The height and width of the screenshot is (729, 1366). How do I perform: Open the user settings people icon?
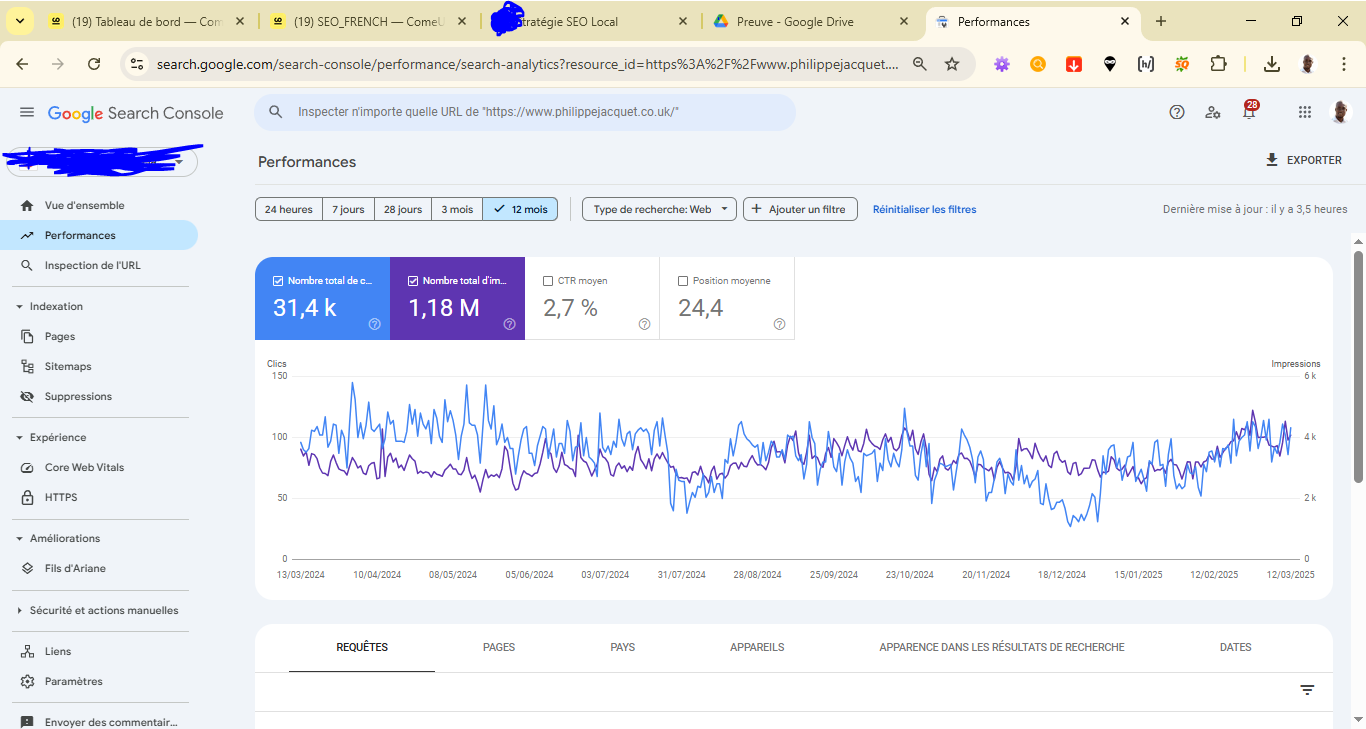[1213, 113]
